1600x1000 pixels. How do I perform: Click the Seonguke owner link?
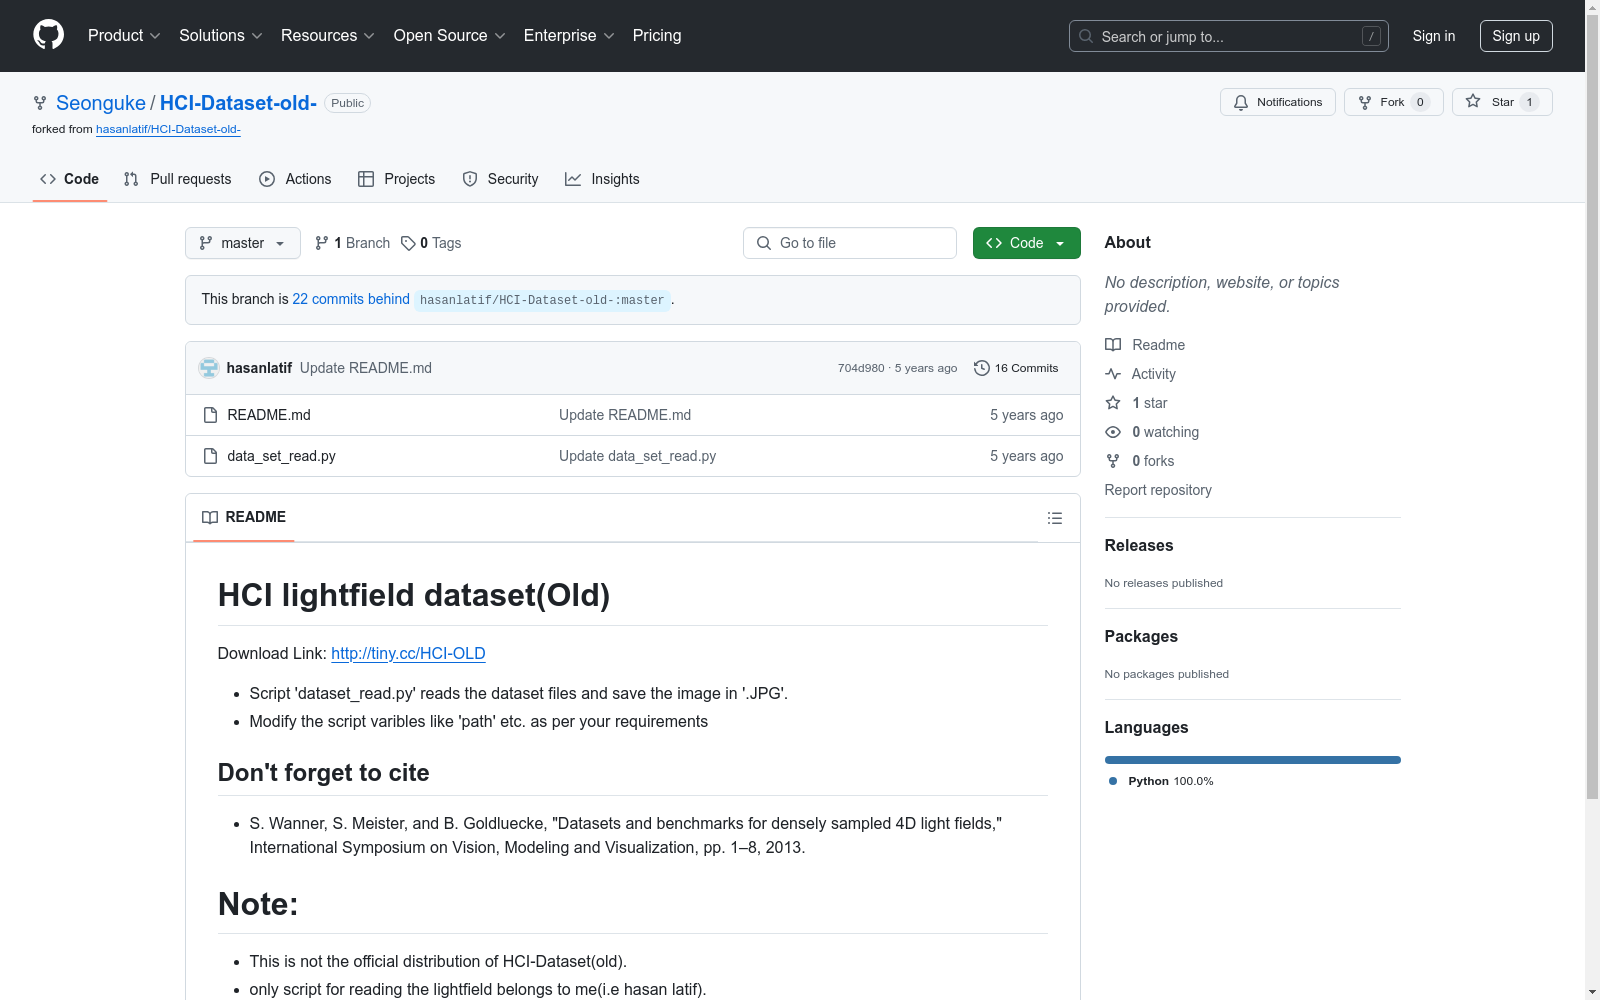101,103
